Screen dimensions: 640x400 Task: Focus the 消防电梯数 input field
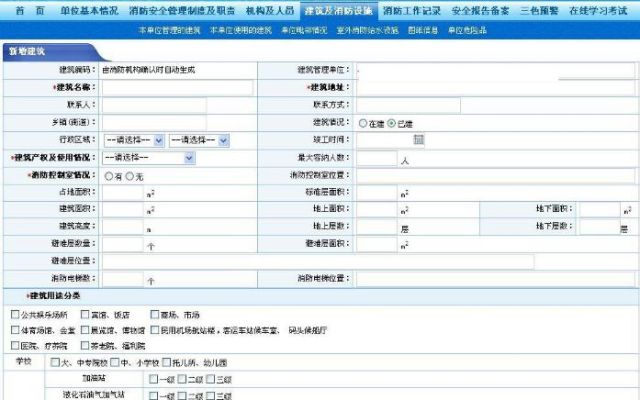pos(123,279)
